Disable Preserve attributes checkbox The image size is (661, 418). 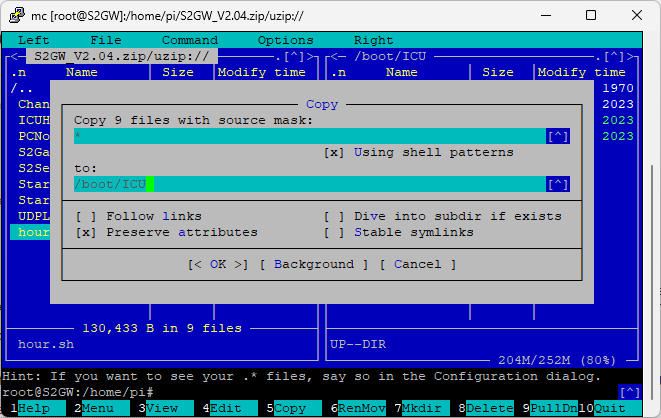click(87, 232)
